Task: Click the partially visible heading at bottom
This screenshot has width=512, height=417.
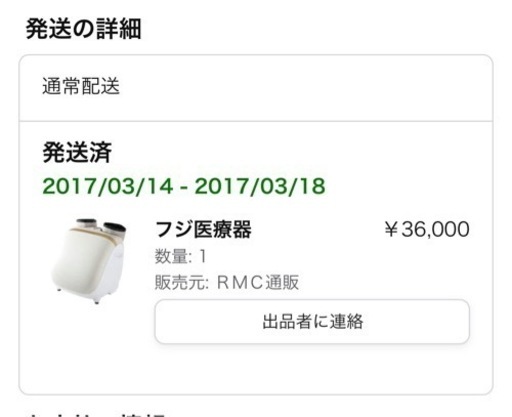Action: [95, 414]
